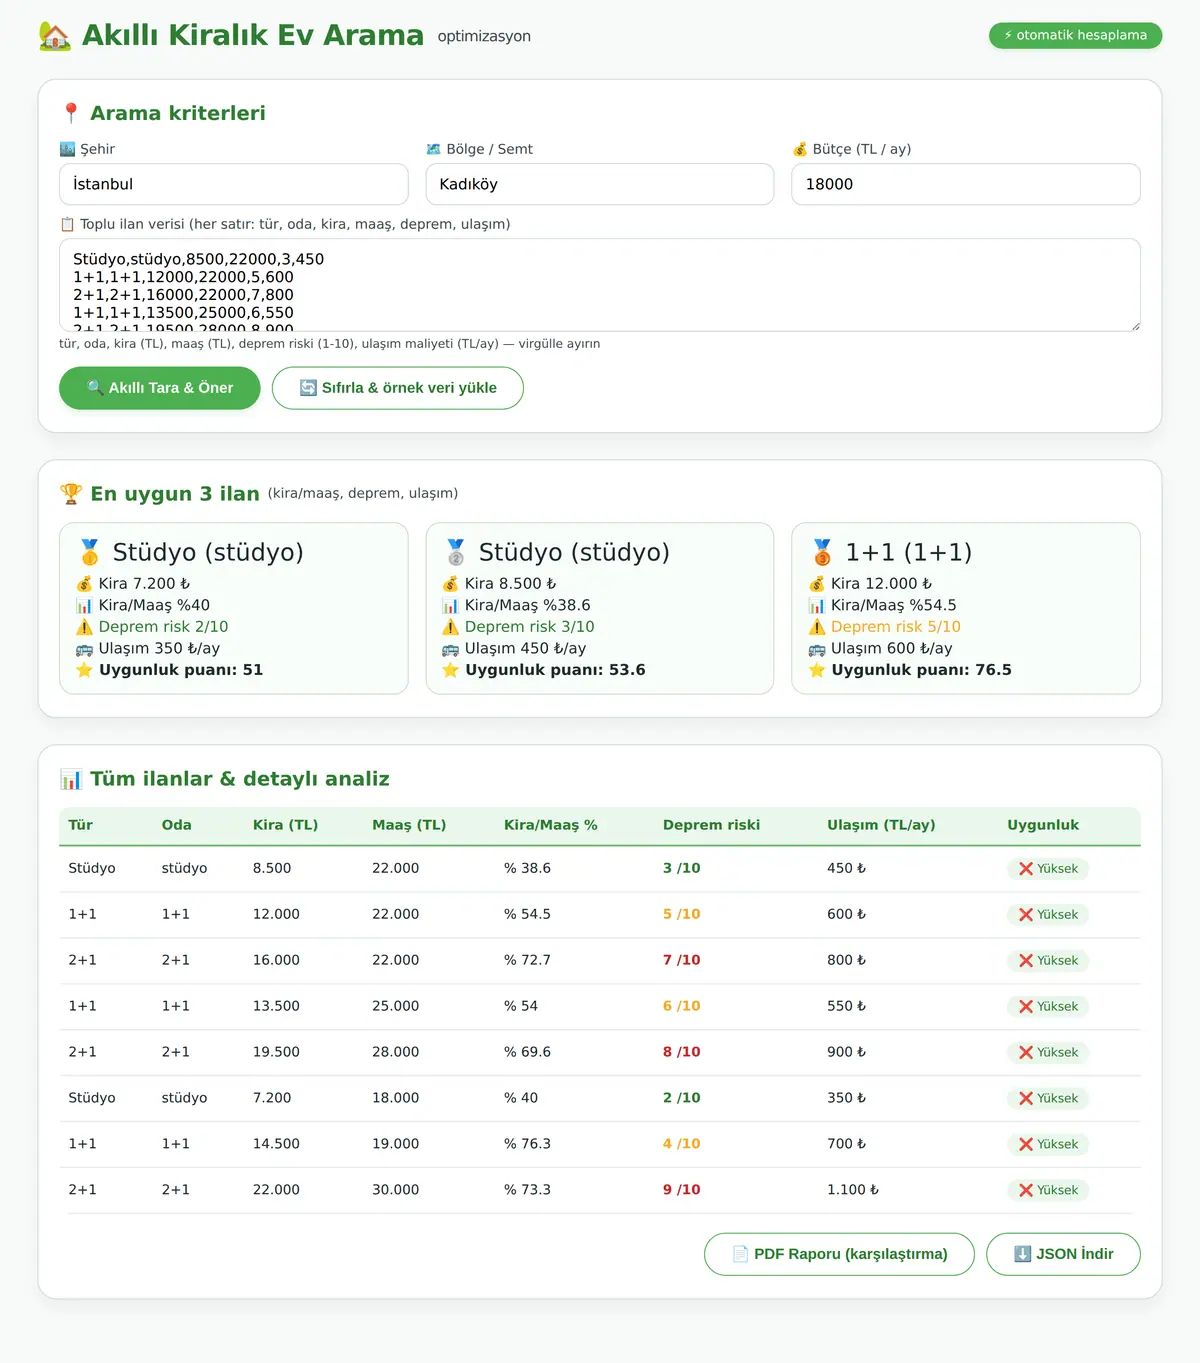This screenshot has width=1200, height=1363.
Task: Click the Kira/Maaş % column header
Action: click(550, 825)
